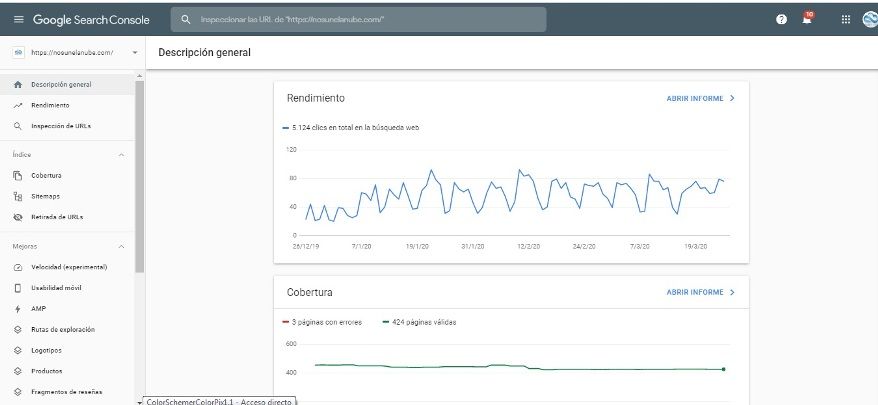This screenshot has height=405, width=878.
Task: Click the URL inspection search field
Action: tap(358, 20)
